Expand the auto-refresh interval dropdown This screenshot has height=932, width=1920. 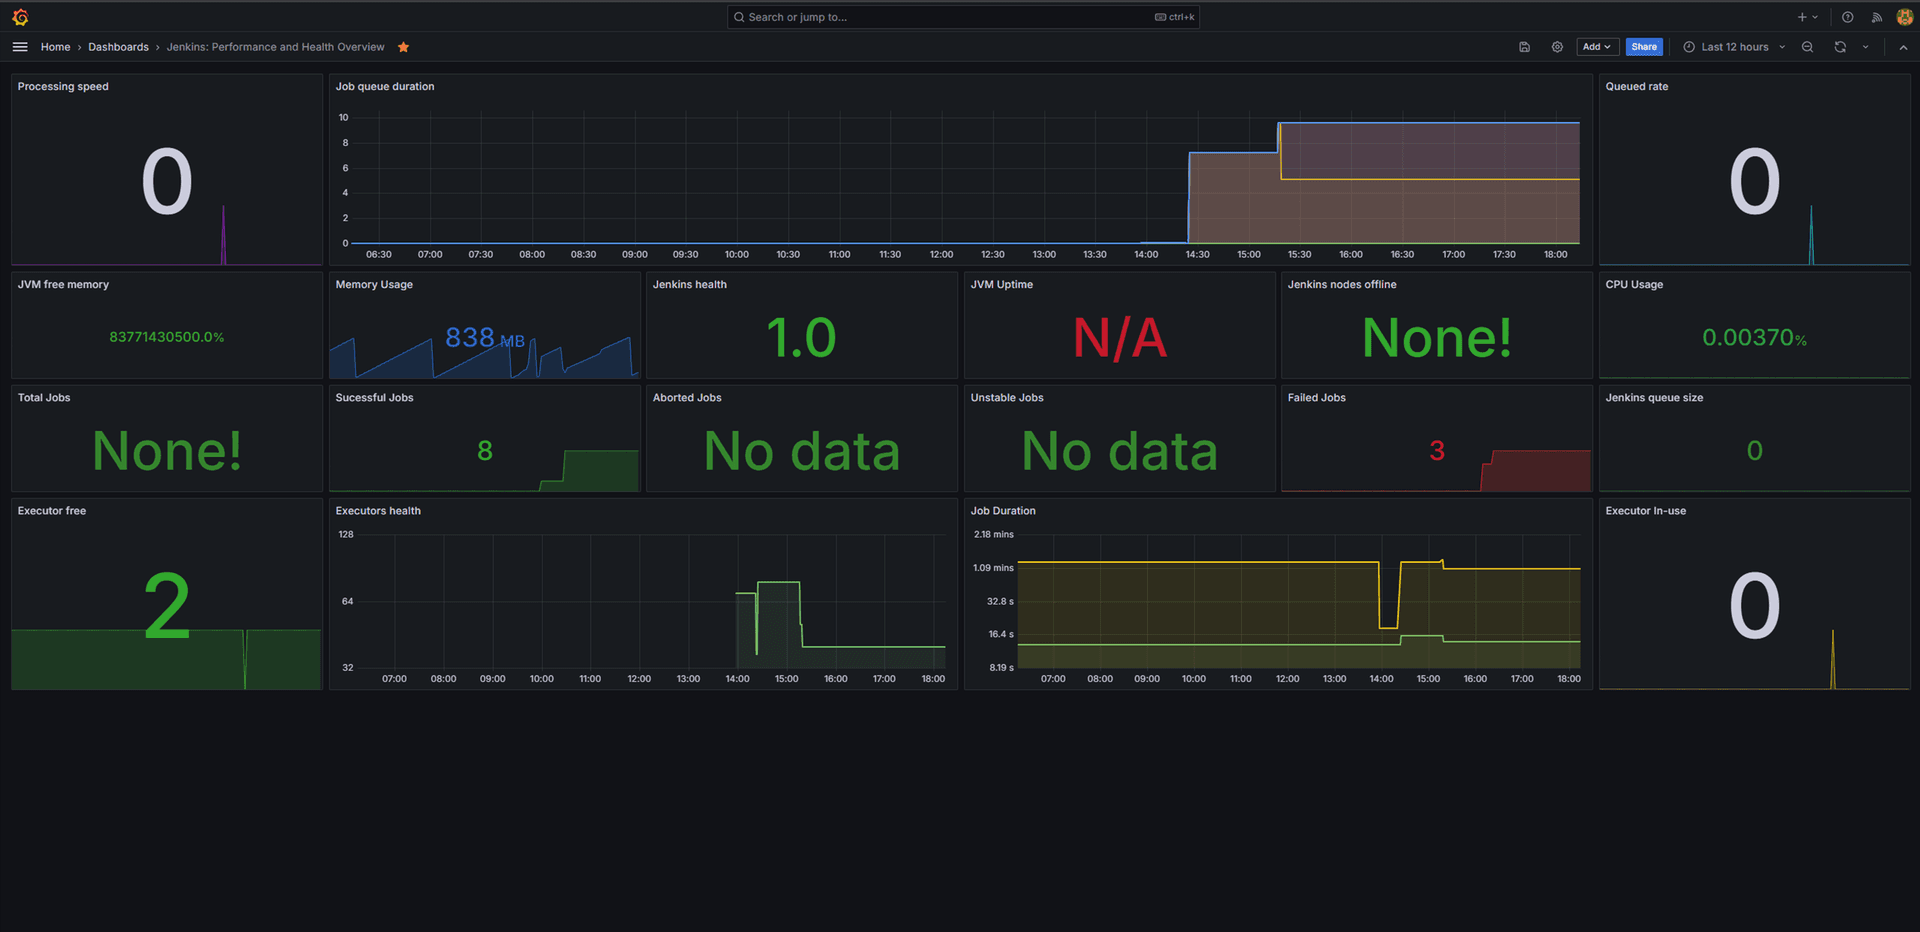coord(1865,47)
